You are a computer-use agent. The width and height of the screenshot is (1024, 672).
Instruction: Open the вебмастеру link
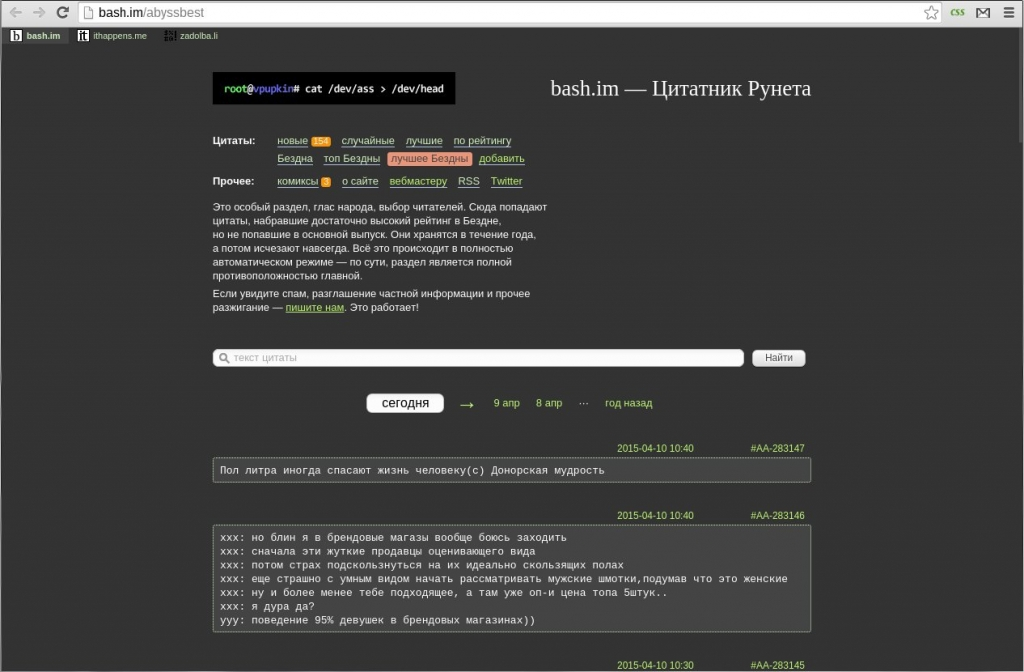[x=418, y=182]
